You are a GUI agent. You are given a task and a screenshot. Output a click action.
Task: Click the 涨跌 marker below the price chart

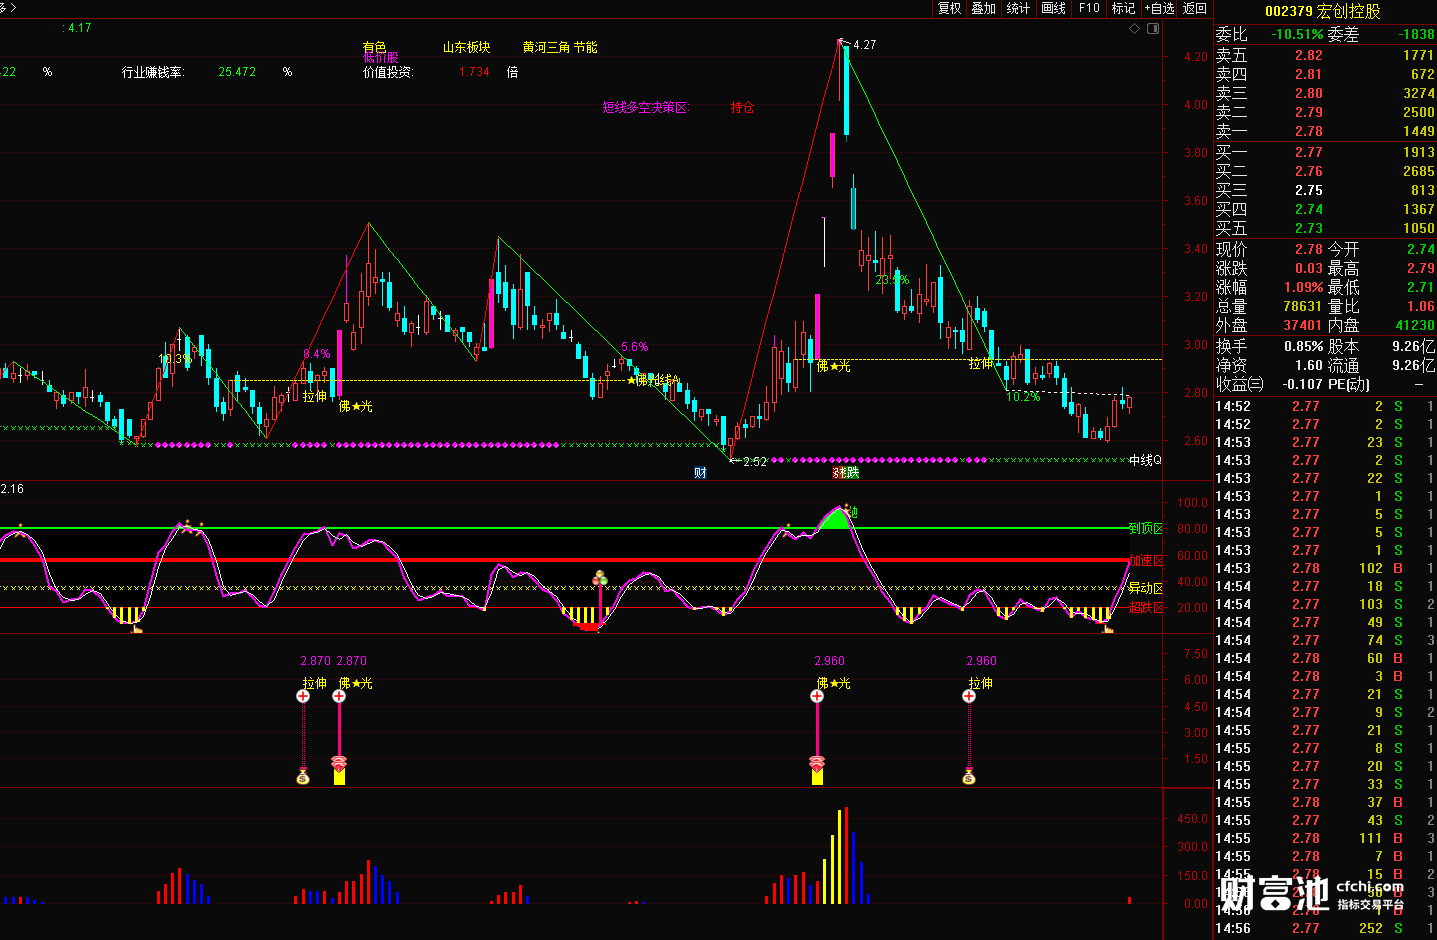846,473
